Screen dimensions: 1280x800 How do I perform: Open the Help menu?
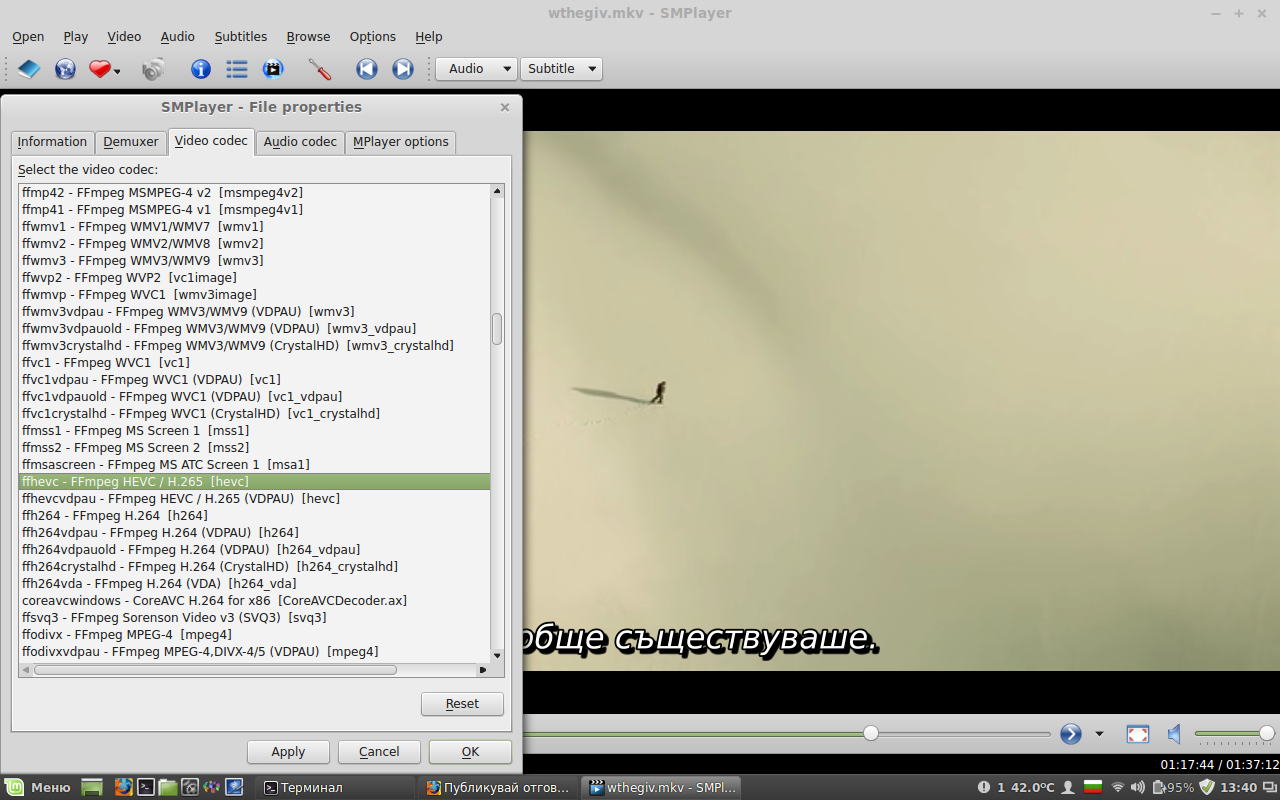pyautogui.click(x=429, y=37)
